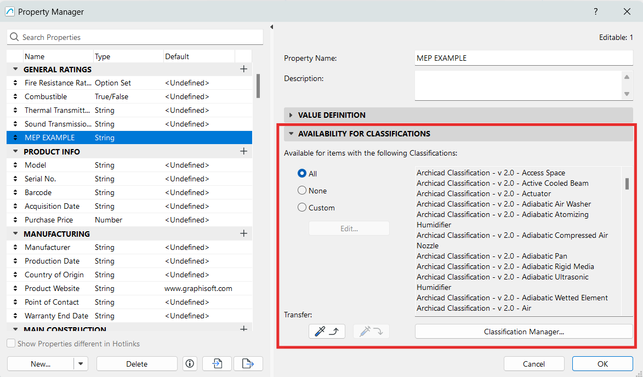
Task: Click drag handle of Manufacturer row
Action: pyautogui.click(x=15, y=247)
